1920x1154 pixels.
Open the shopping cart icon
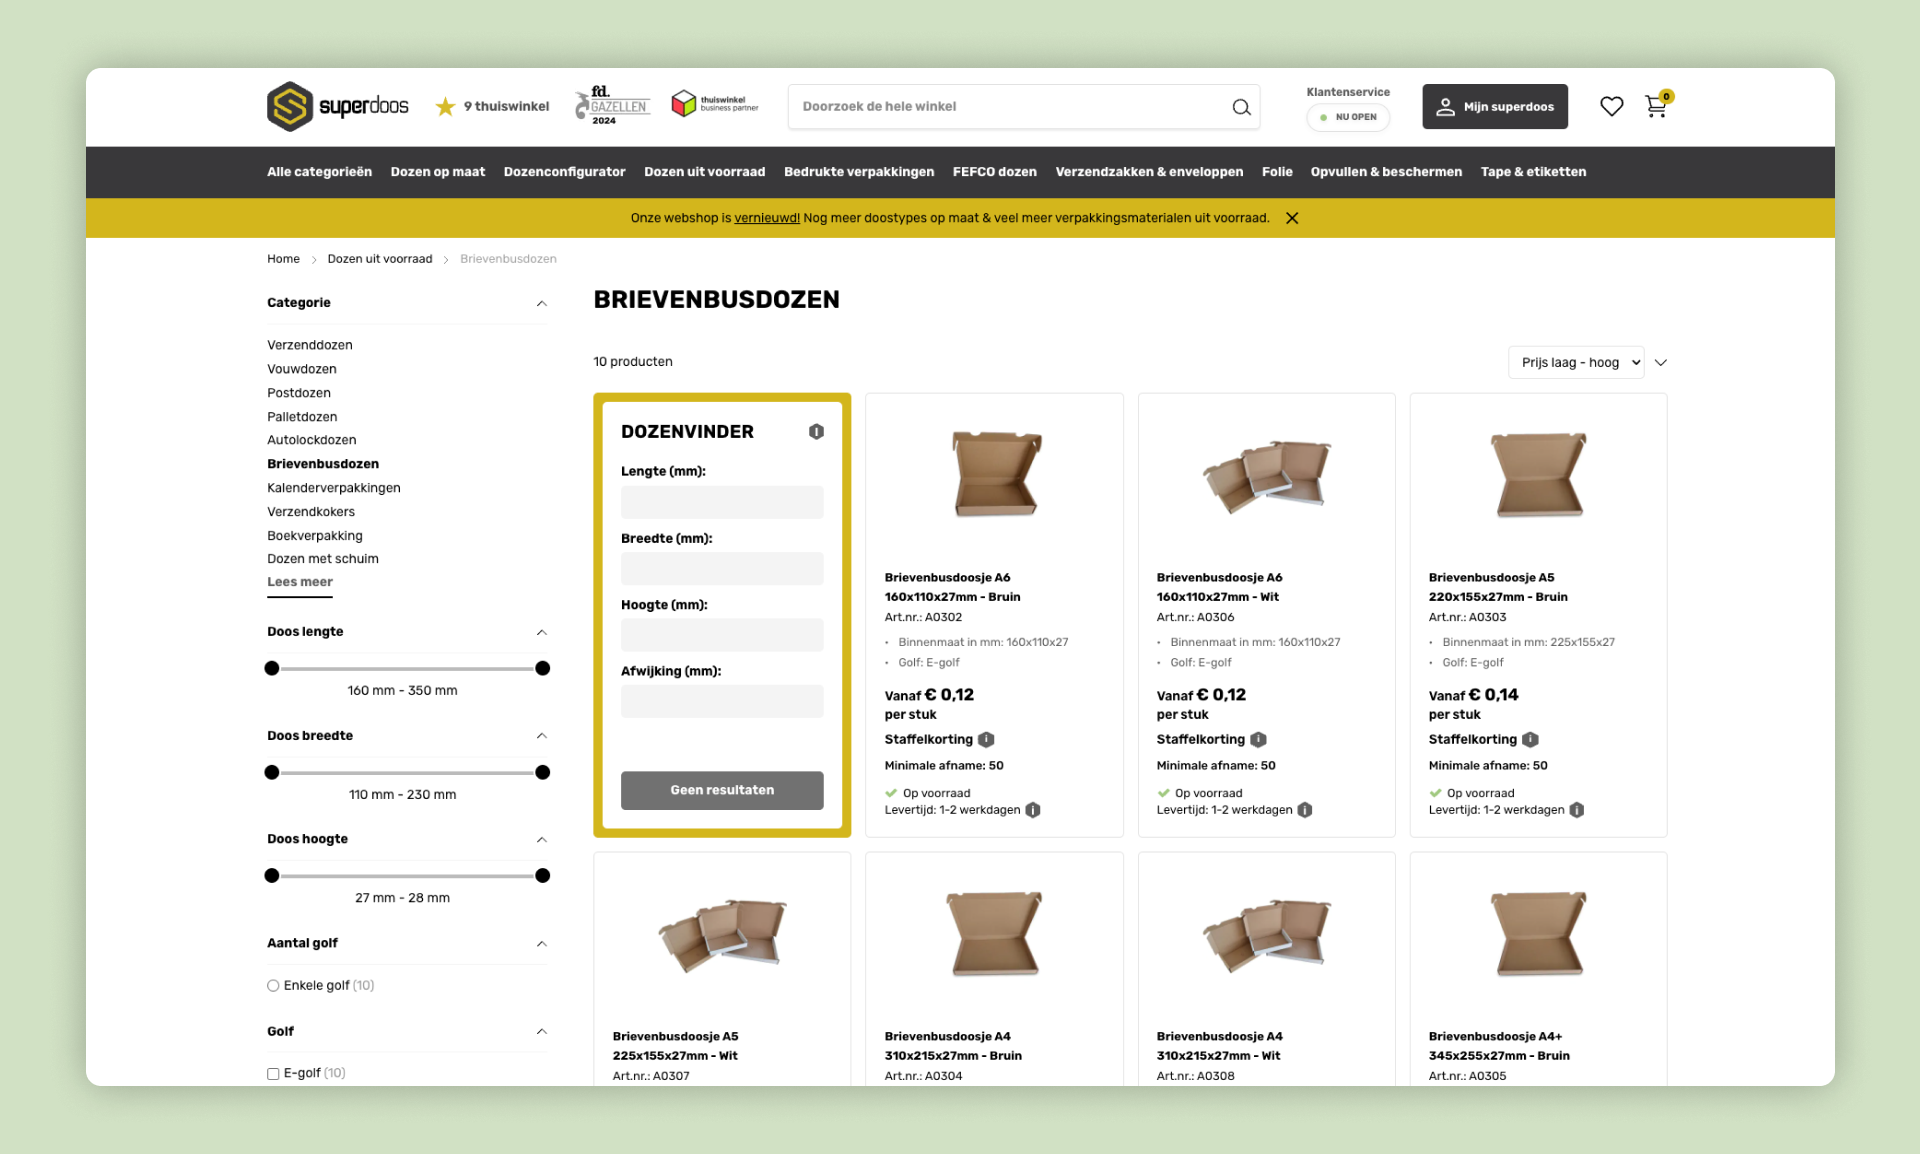tap(1658, 104)
